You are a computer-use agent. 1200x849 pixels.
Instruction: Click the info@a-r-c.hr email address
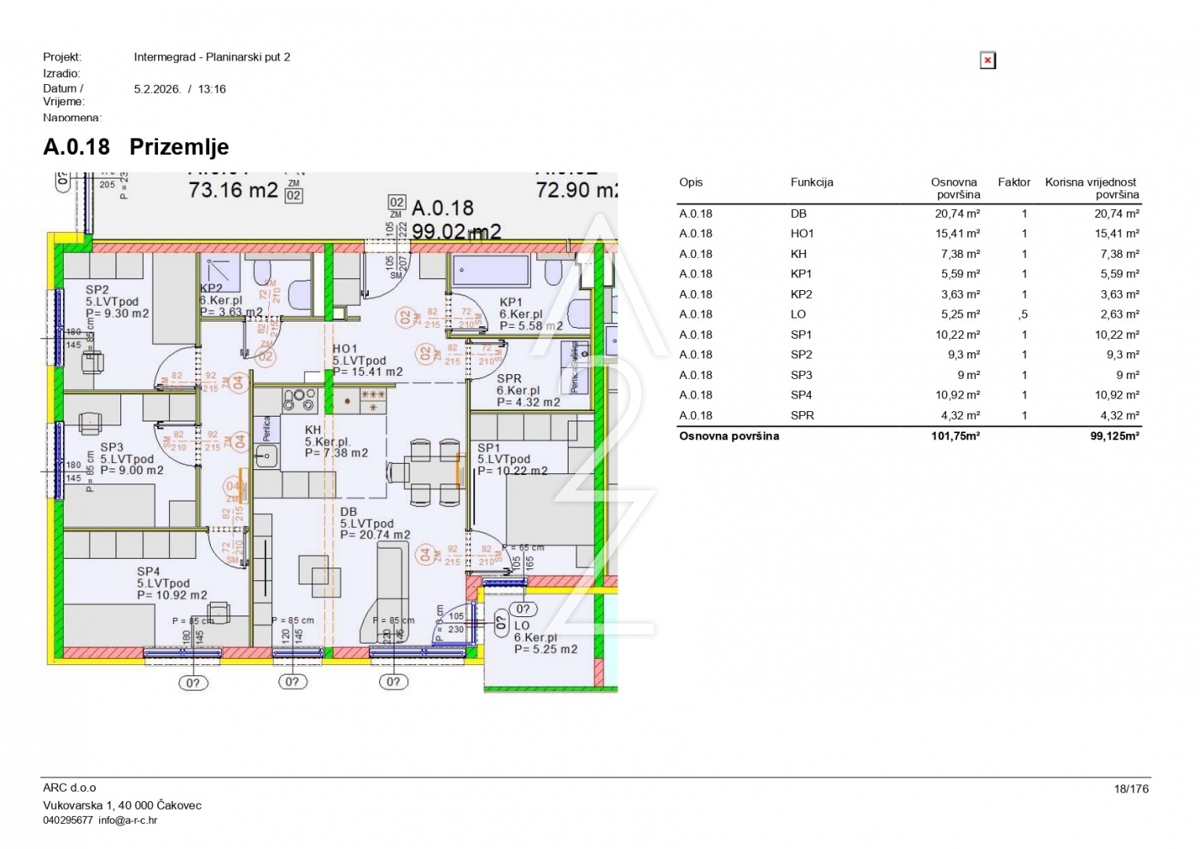128,820
